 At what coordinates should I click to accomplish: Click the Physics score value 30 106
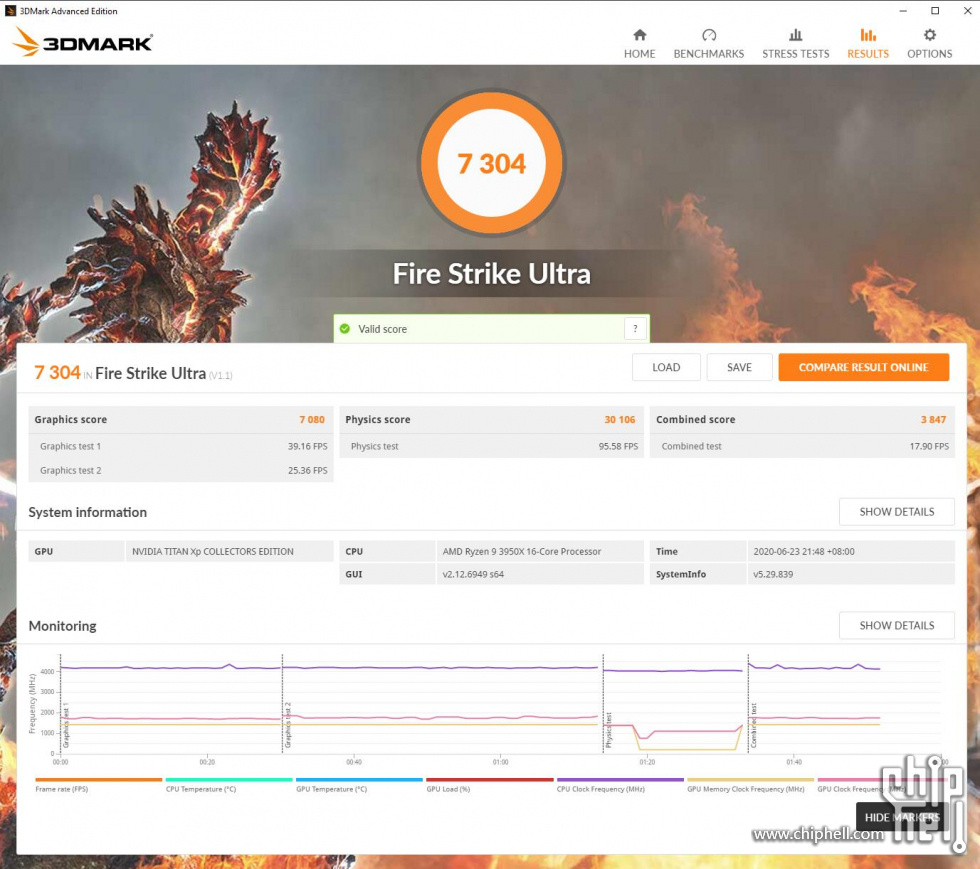[619, 419]
